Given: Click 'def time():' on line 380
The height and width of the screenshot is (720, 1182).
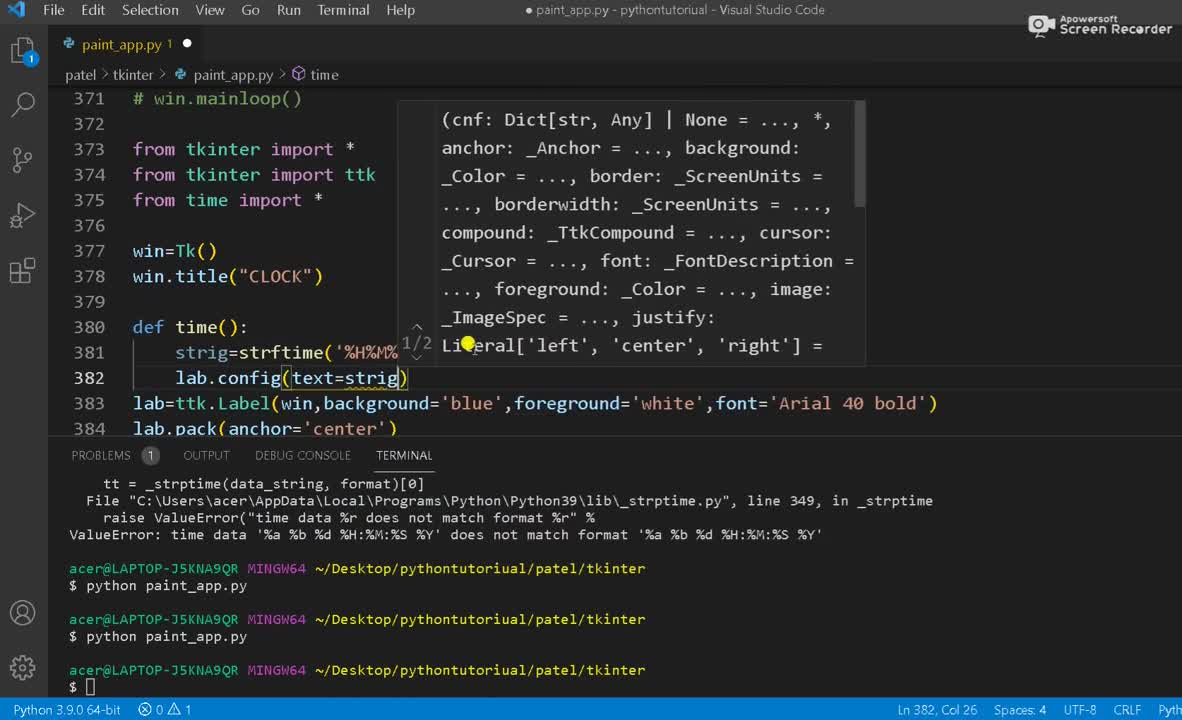Looking at the screenshot, I should click(190, 327).
